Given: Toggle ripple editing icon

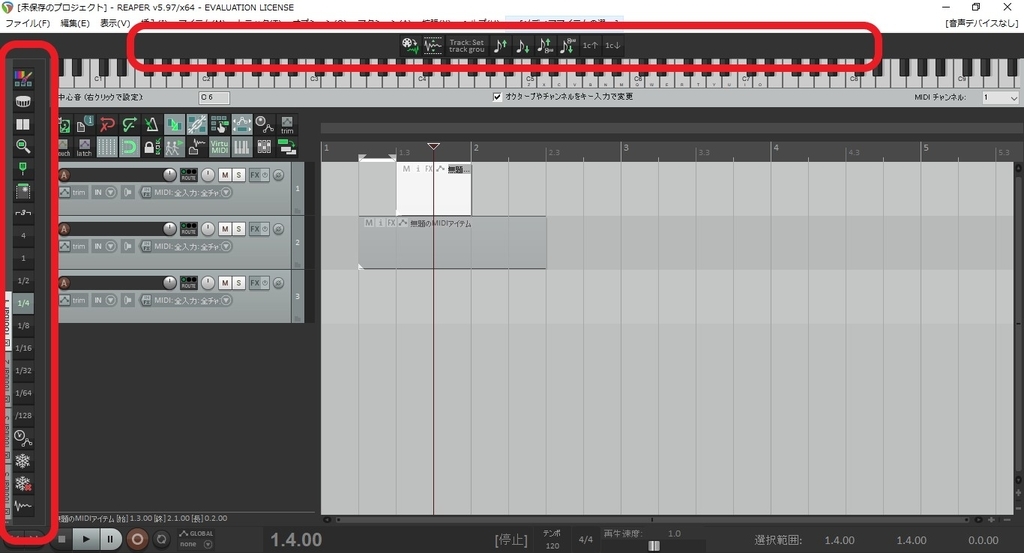Looking at the screenshot, I should coord(219,125).
